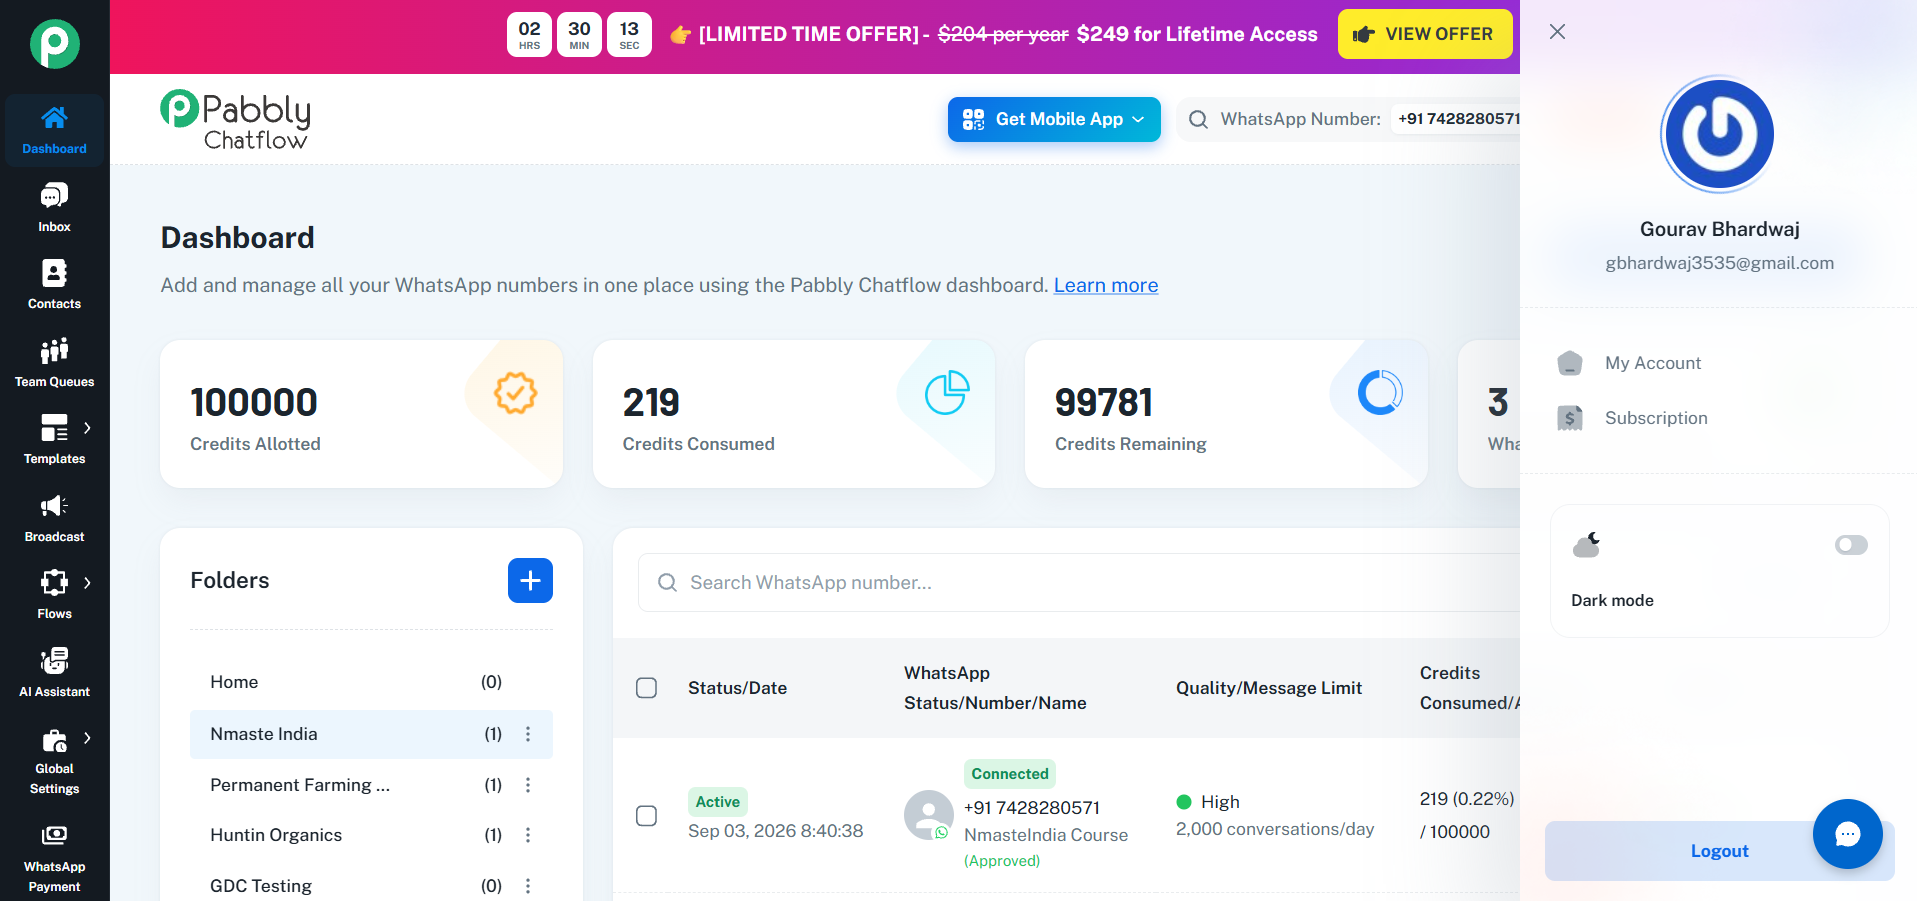Click the Gourav Bhardwaj profile name
The width and height of the screenshot is (1917, 901).
point(1719,229)
